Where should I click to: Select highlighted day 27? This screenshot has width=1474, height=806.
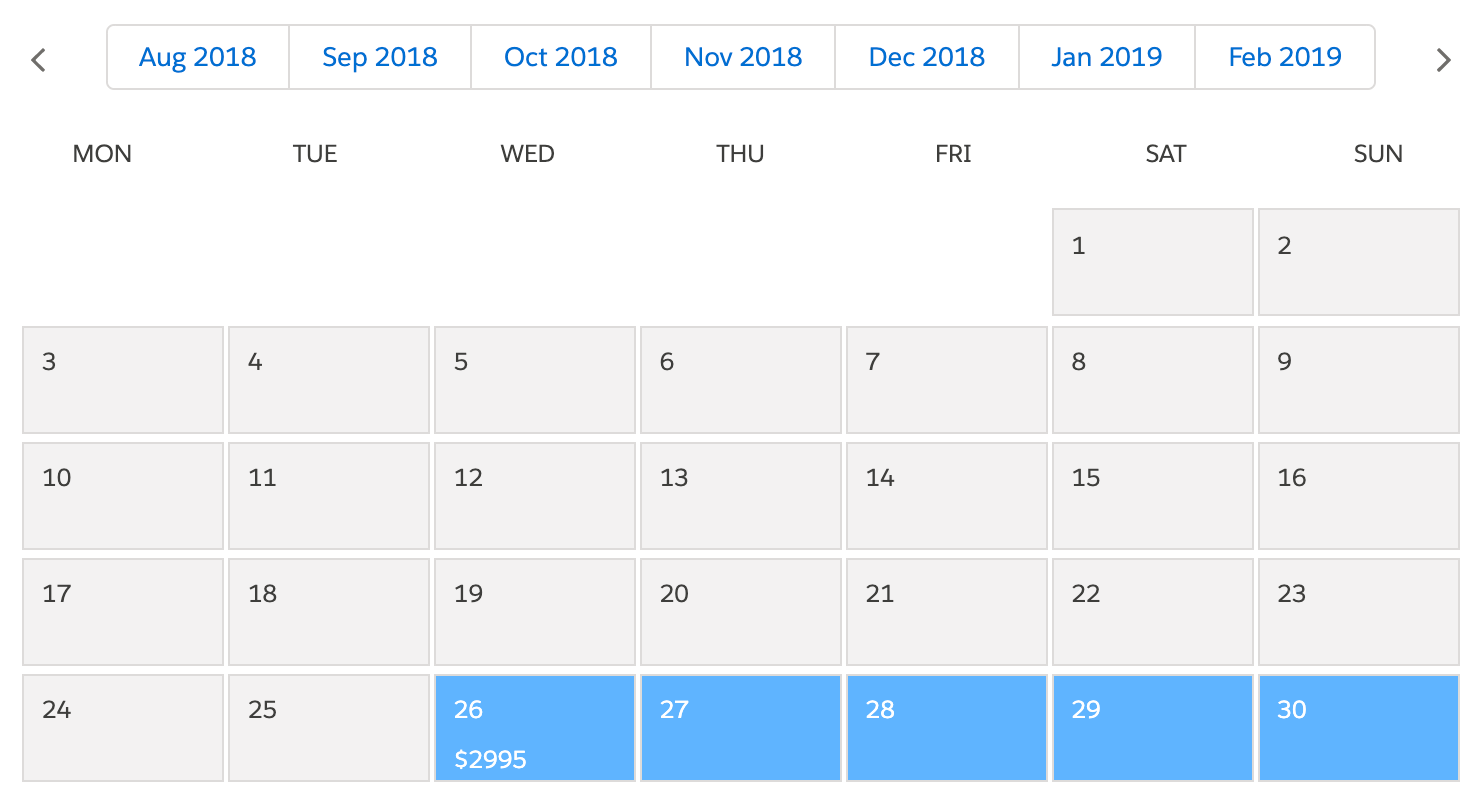(741, 728)
